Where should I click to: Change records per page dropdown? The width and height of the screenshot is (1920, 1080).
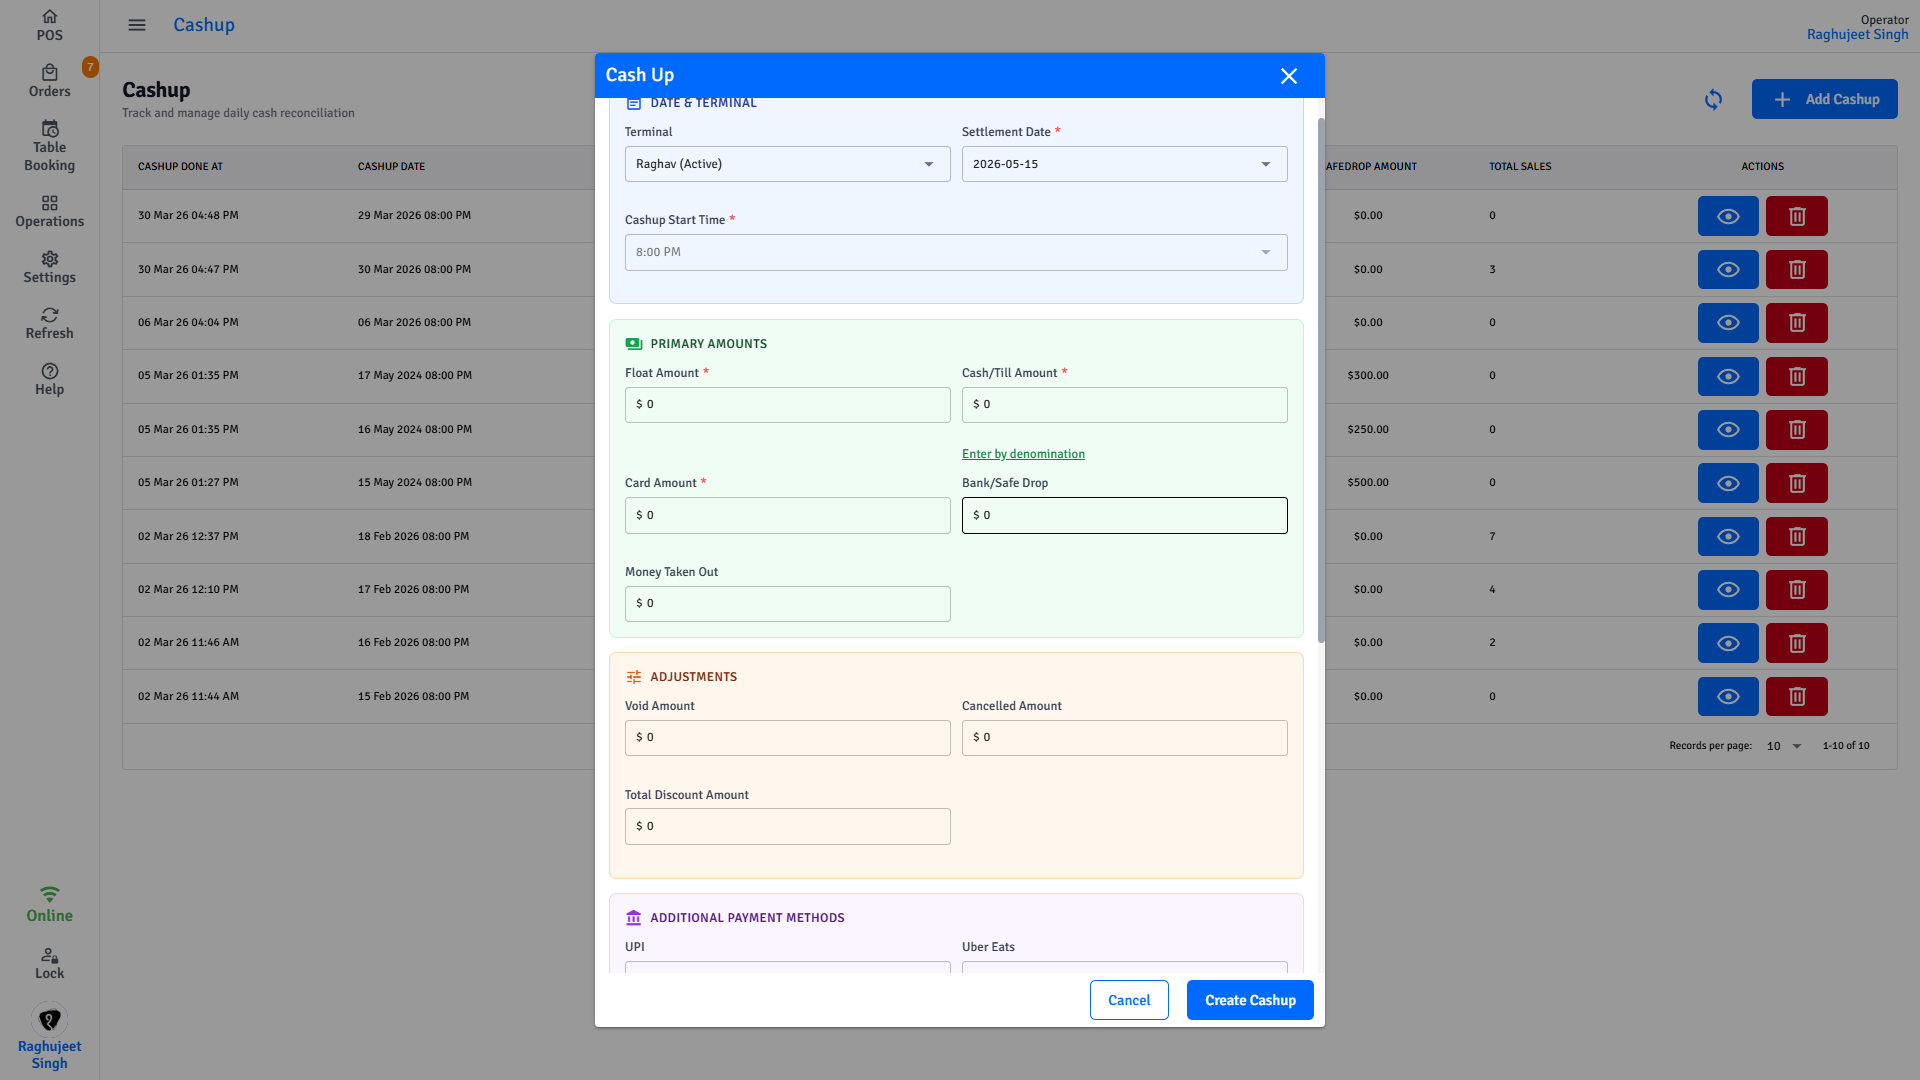click(x=1783, y=746)
